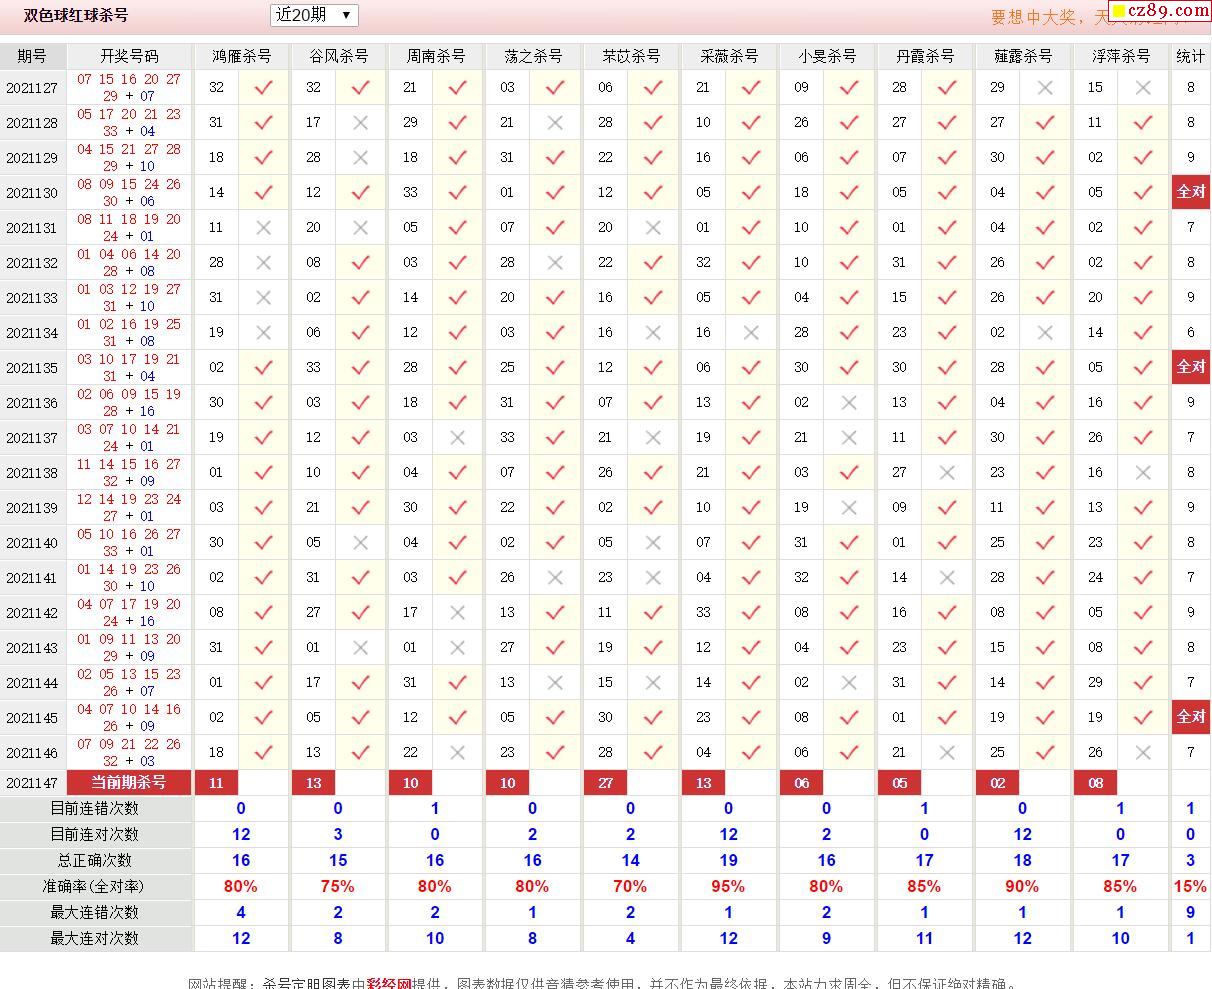Viewport: 1212px width, 989px height.
Task: Click the 采薇杀号 column header
Action: point(729,56)
